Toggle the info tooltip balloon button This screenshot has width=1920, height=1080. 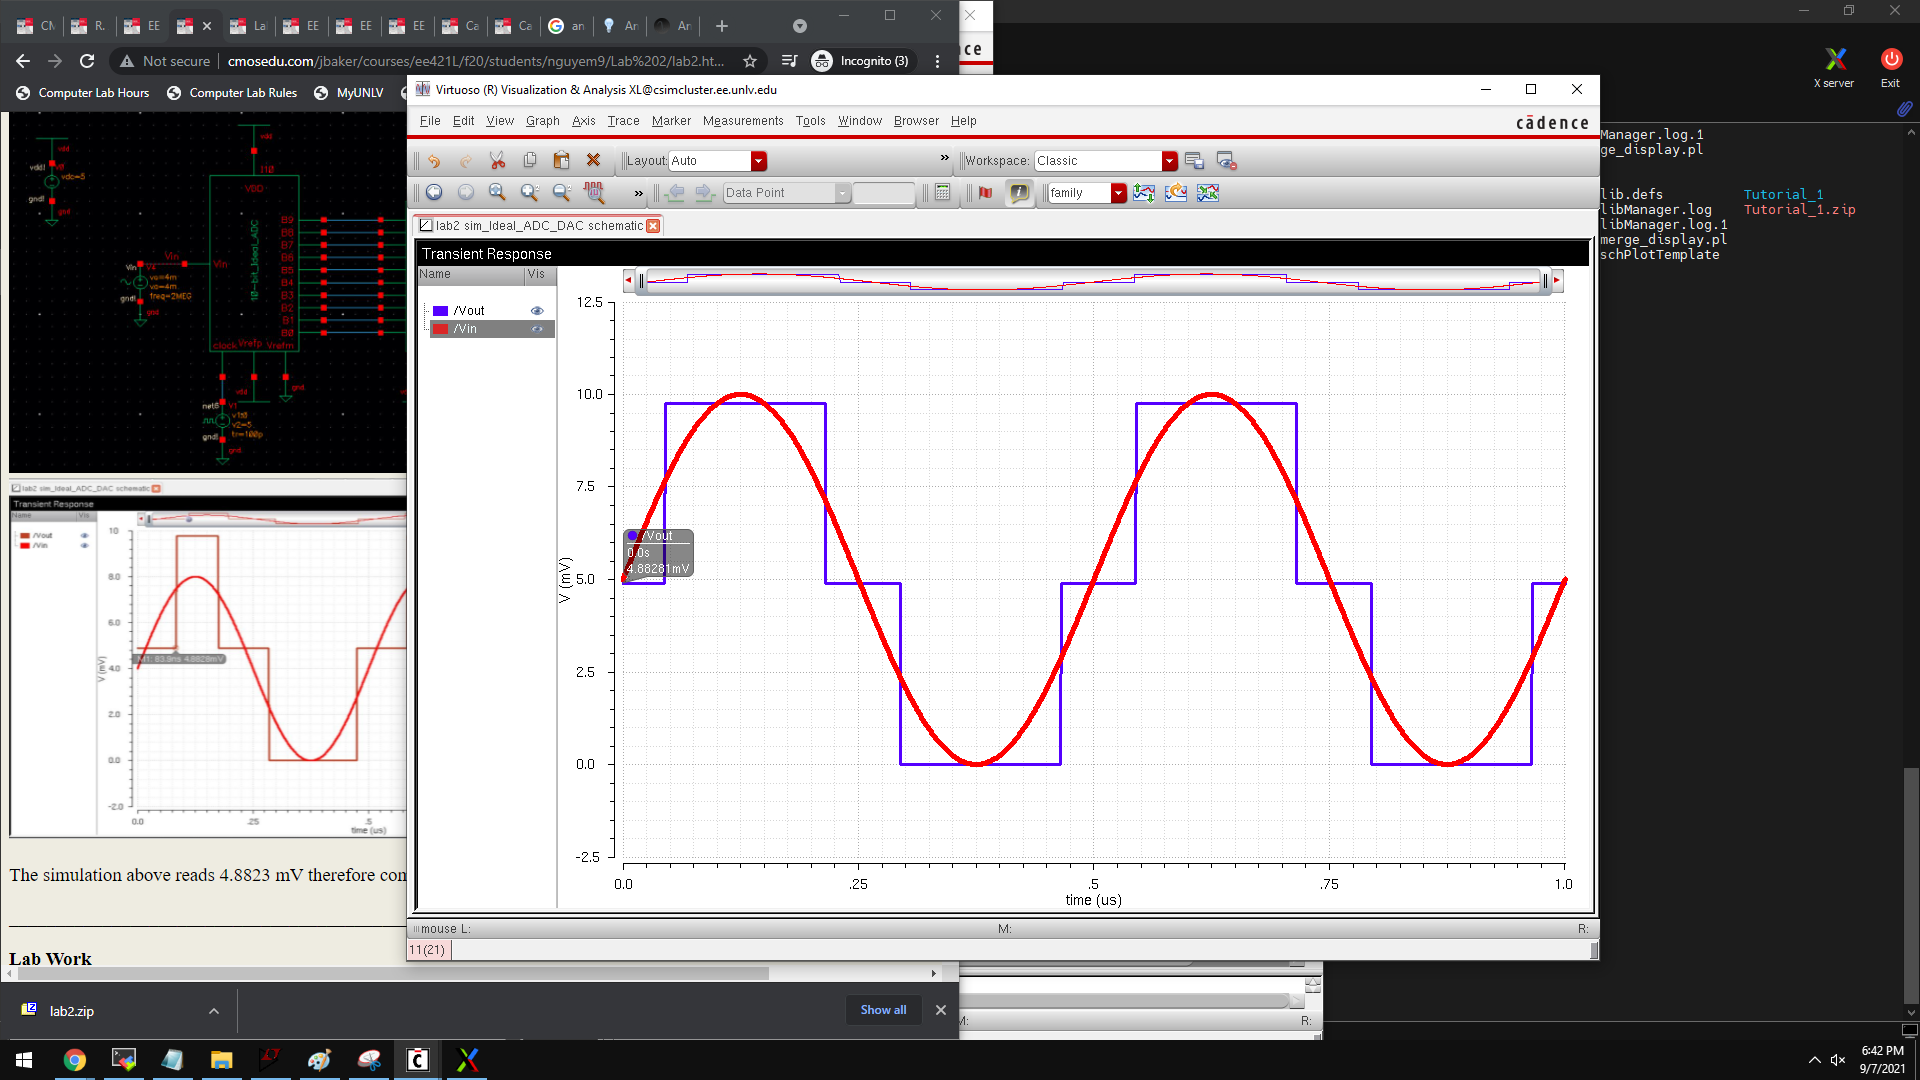(x=1019, y=193)
